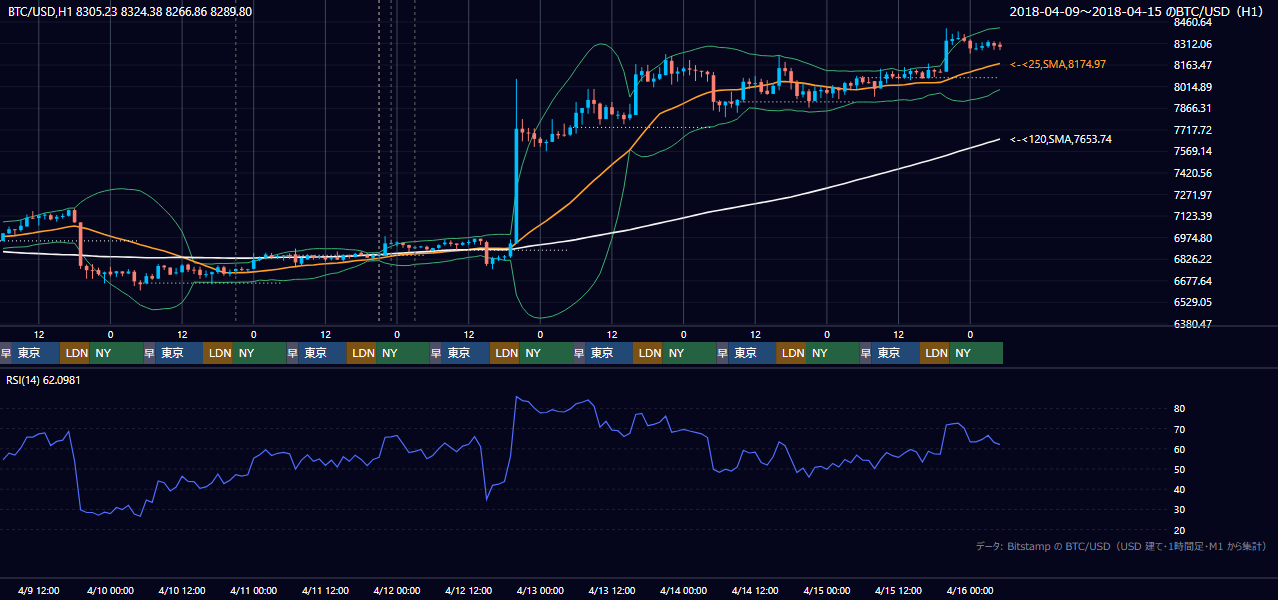Click the 4/10 12:00 time label

coord(182,590)
